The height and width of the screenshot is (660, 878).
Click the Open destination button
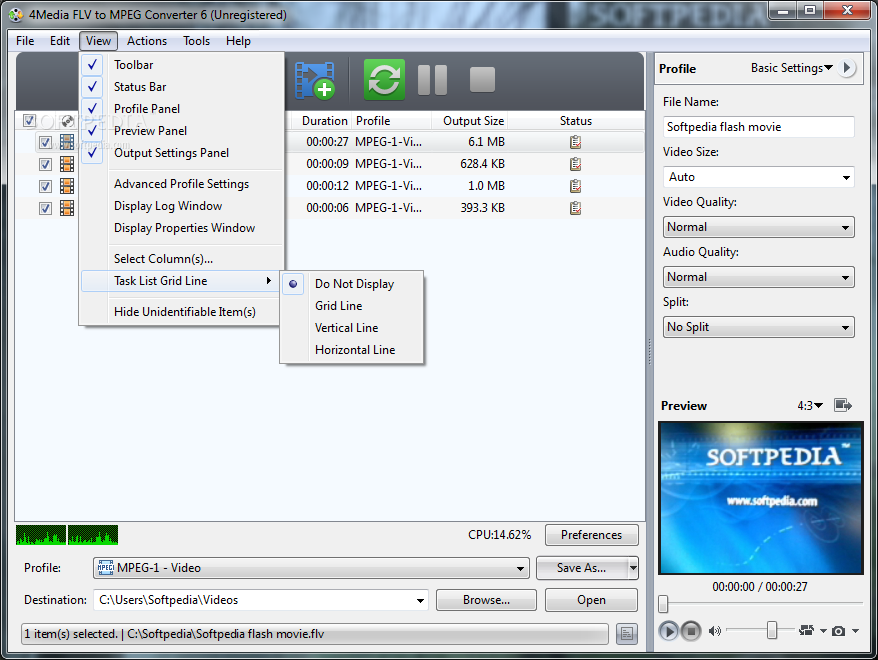click(591, 600)
